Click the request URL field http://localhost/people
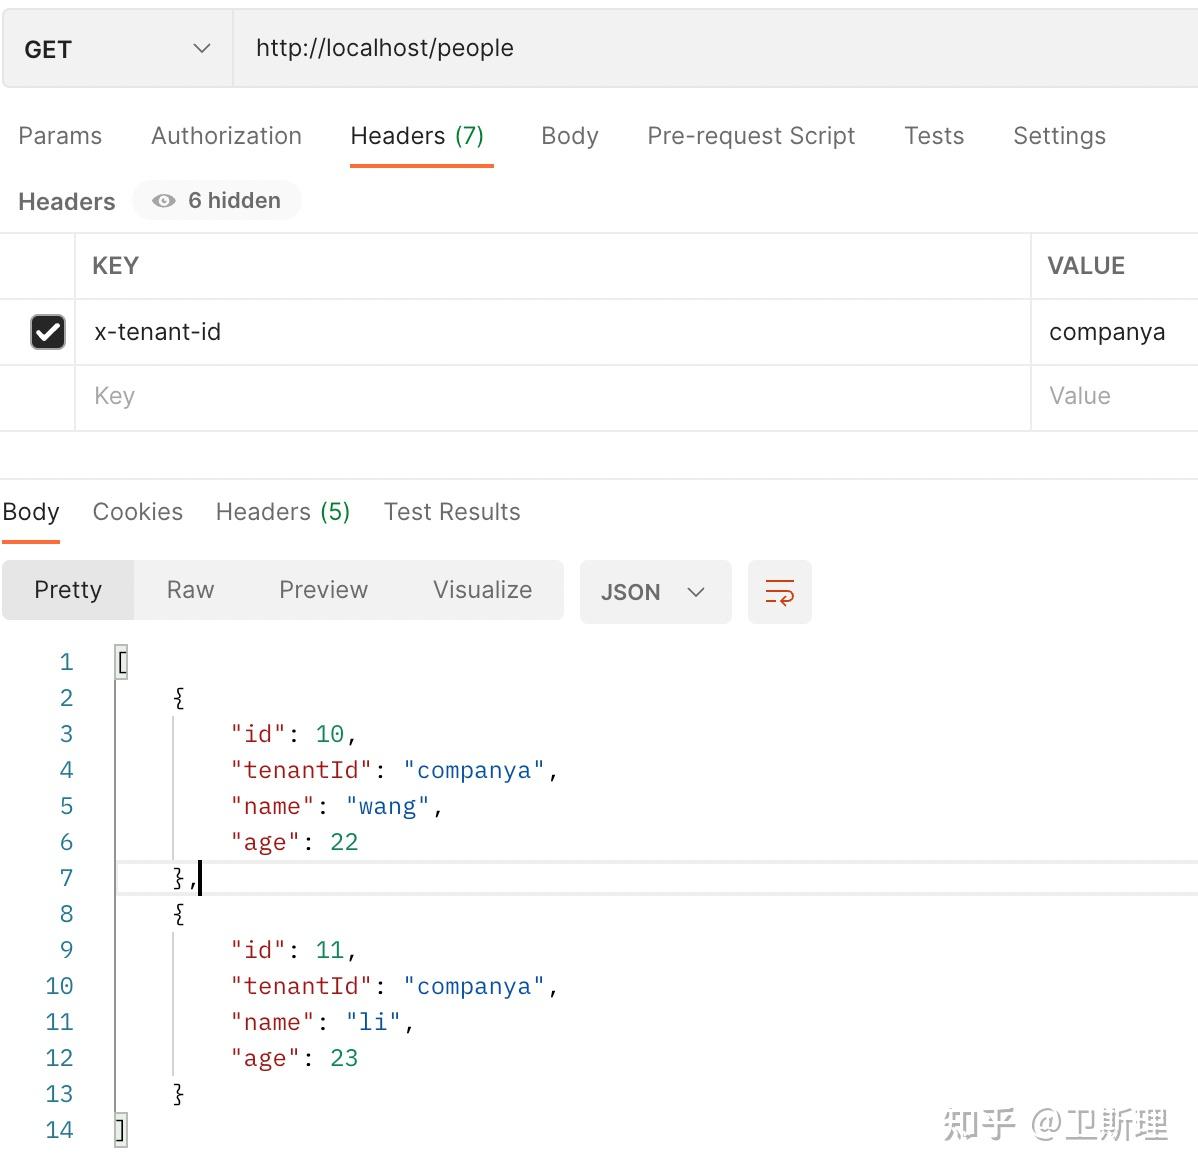The height and width of the screenshot is (1174, 1198). [715, 49]
